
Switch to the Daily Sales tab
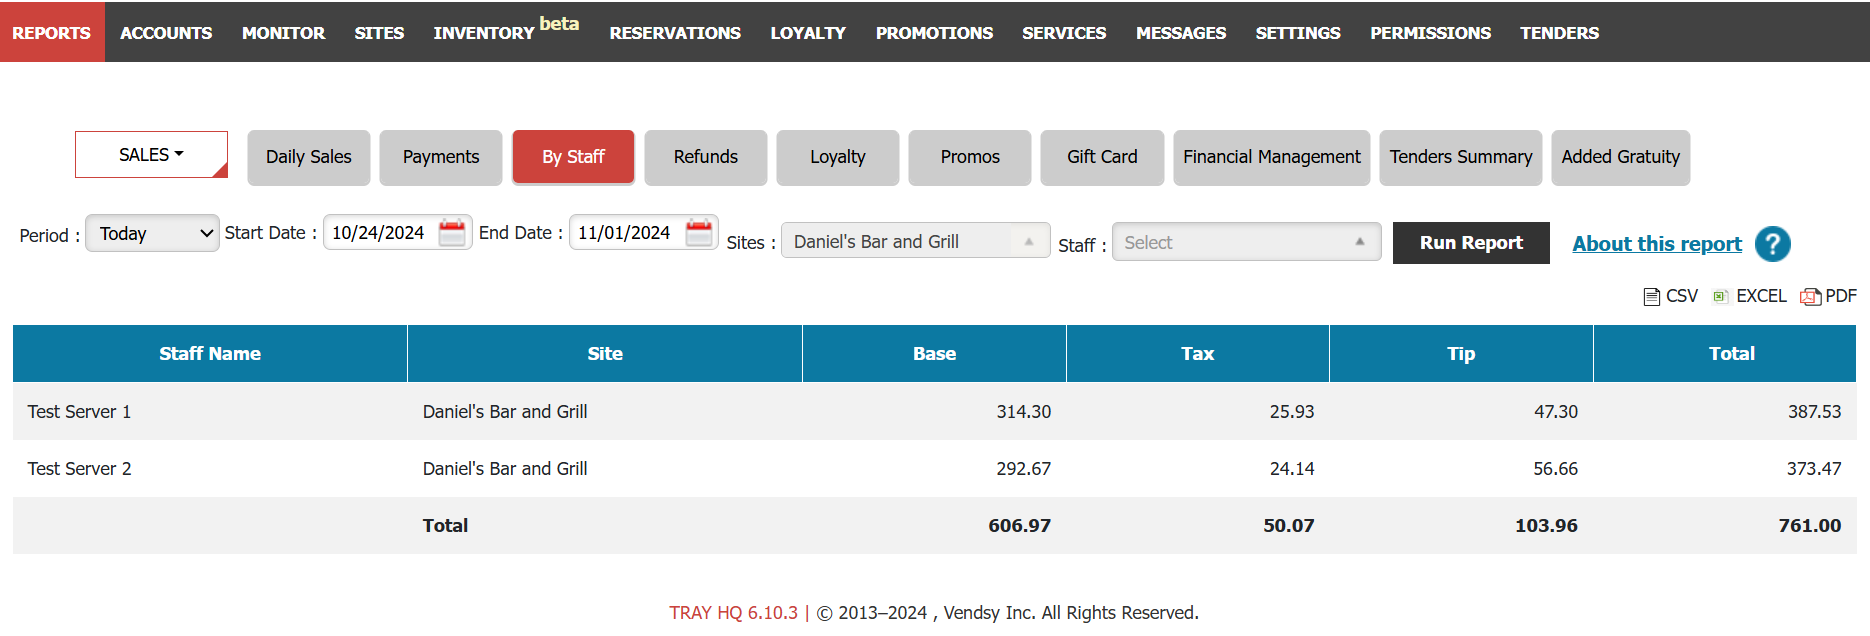[308, 157]
